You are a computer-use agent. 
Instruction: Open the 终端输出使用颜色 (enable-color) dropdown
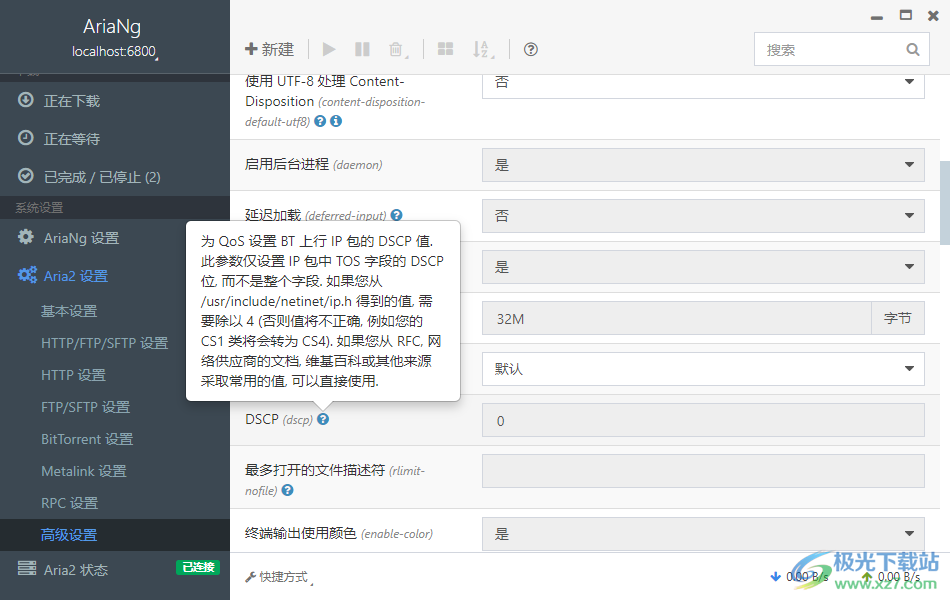coord(703,534)
